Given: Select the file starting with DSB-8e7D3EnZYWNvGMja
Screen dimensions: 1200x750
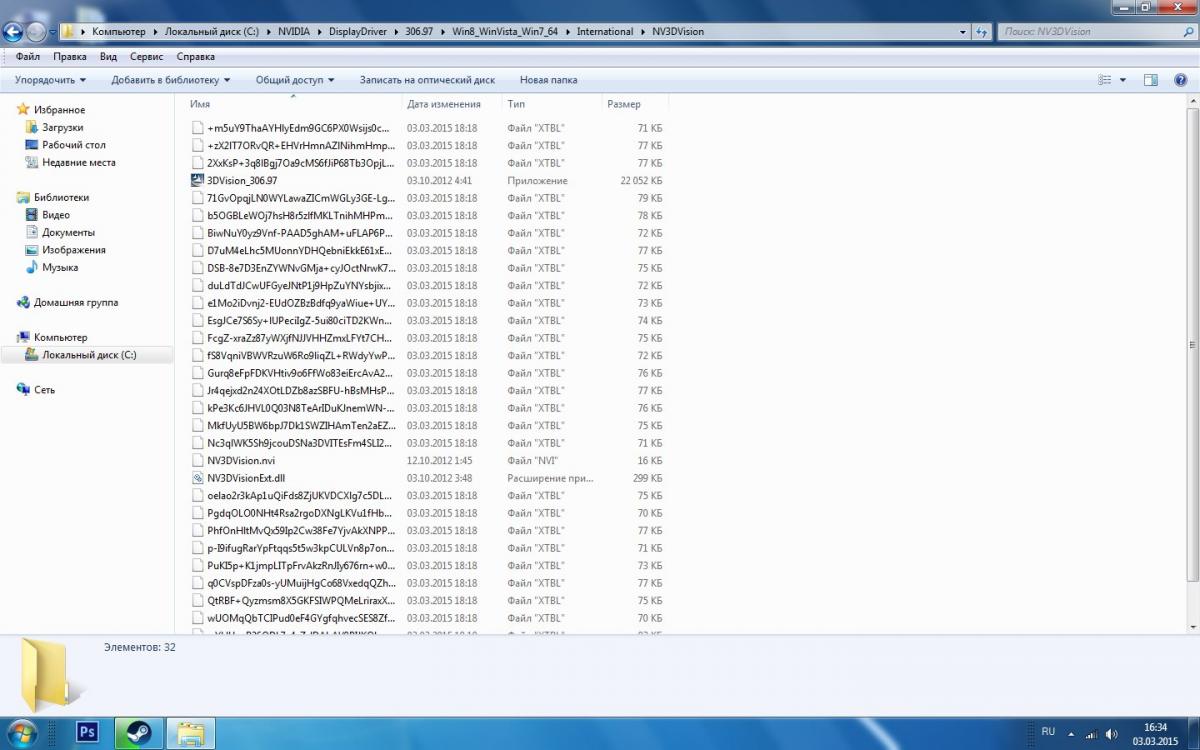Looking at the screenshot, I should pyautogui.click(x=292, y=268).
